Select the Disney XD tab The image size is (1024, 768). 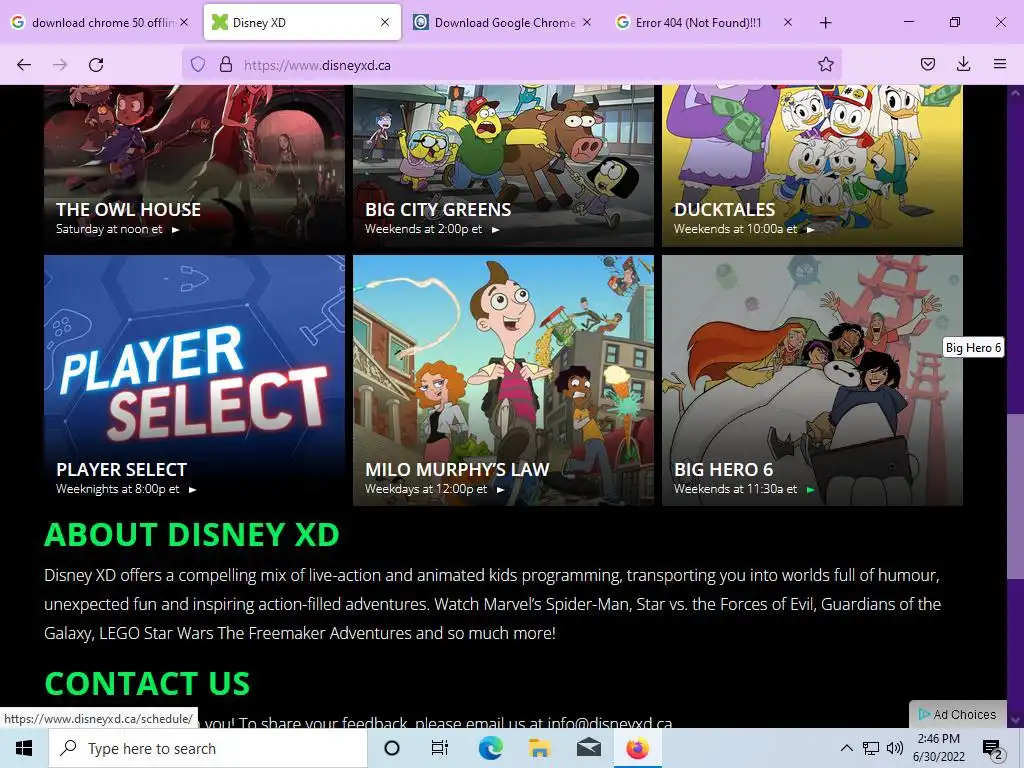302,22
